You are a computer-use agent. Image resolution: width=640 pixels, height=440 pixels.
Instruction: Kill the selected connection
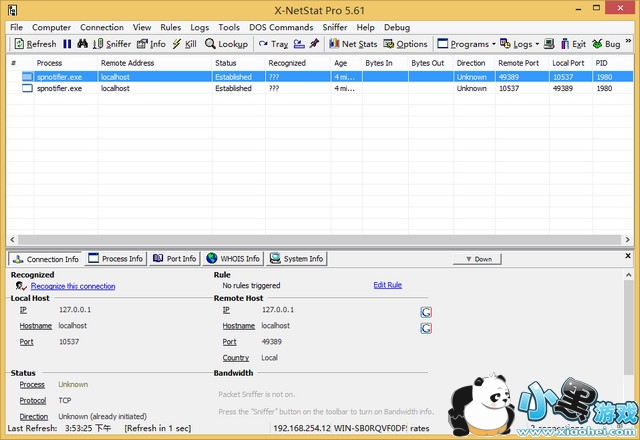(x=184, y=44)
